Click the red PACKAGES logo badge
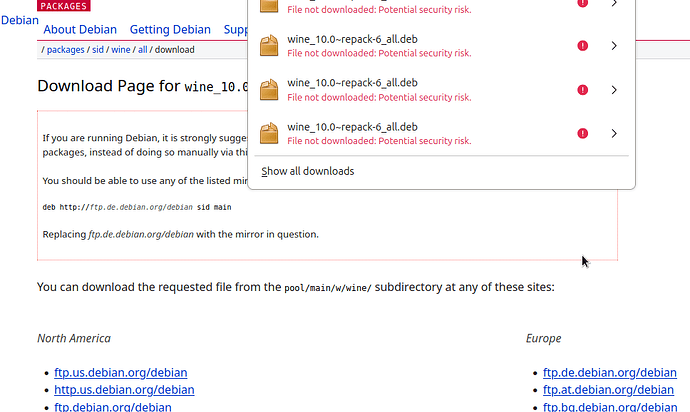This screenshot has width=690, height=412. point(64,6)
